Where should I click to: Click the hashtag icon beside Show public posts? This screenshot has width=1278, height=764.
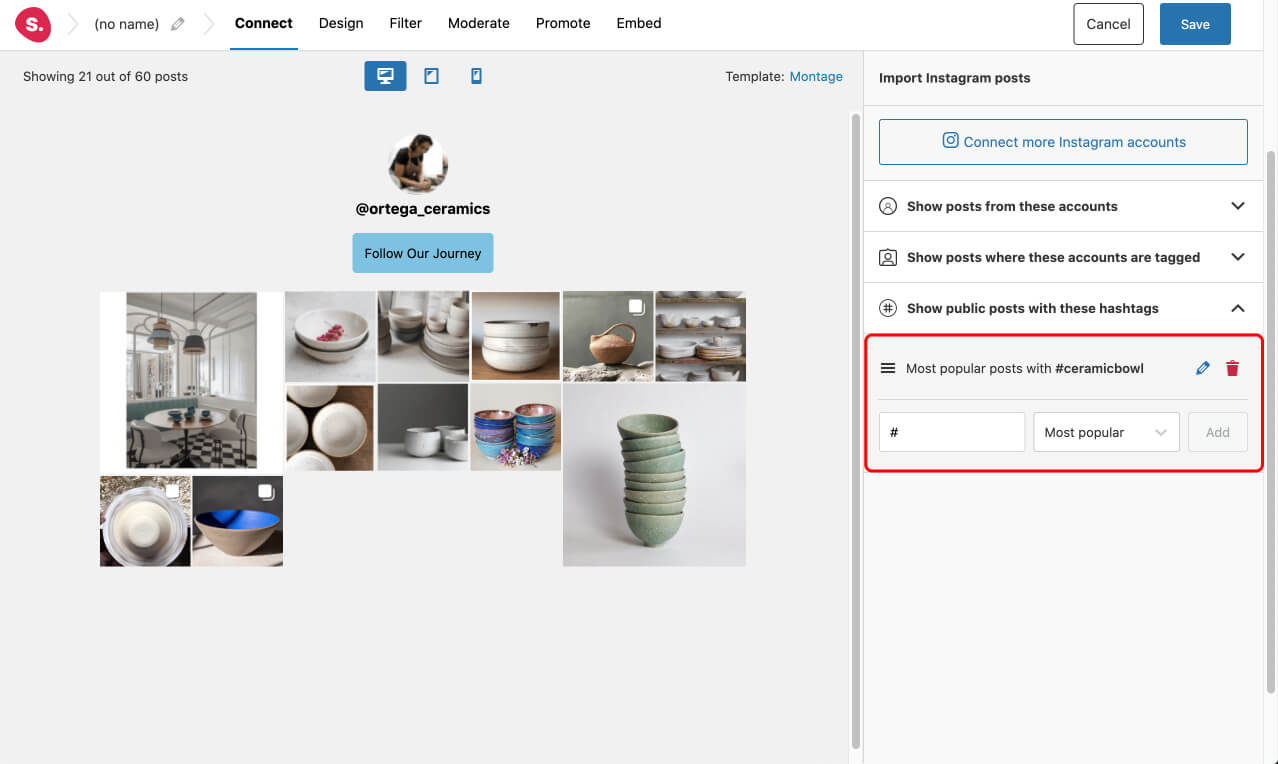[x=887, y=308]
